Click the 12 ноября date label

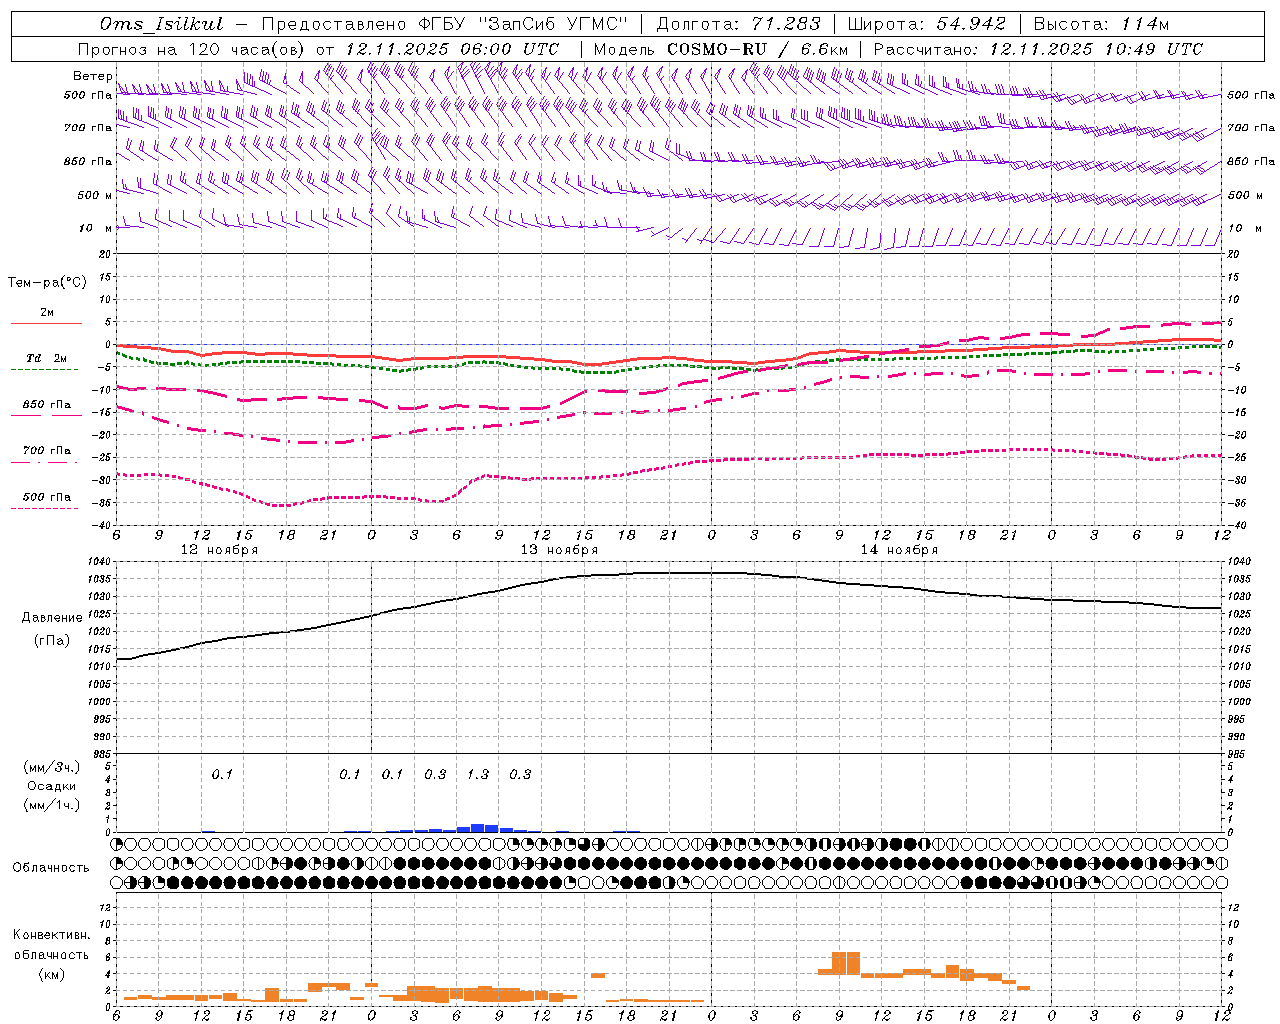pyautogui.click(x=219, y=550)
